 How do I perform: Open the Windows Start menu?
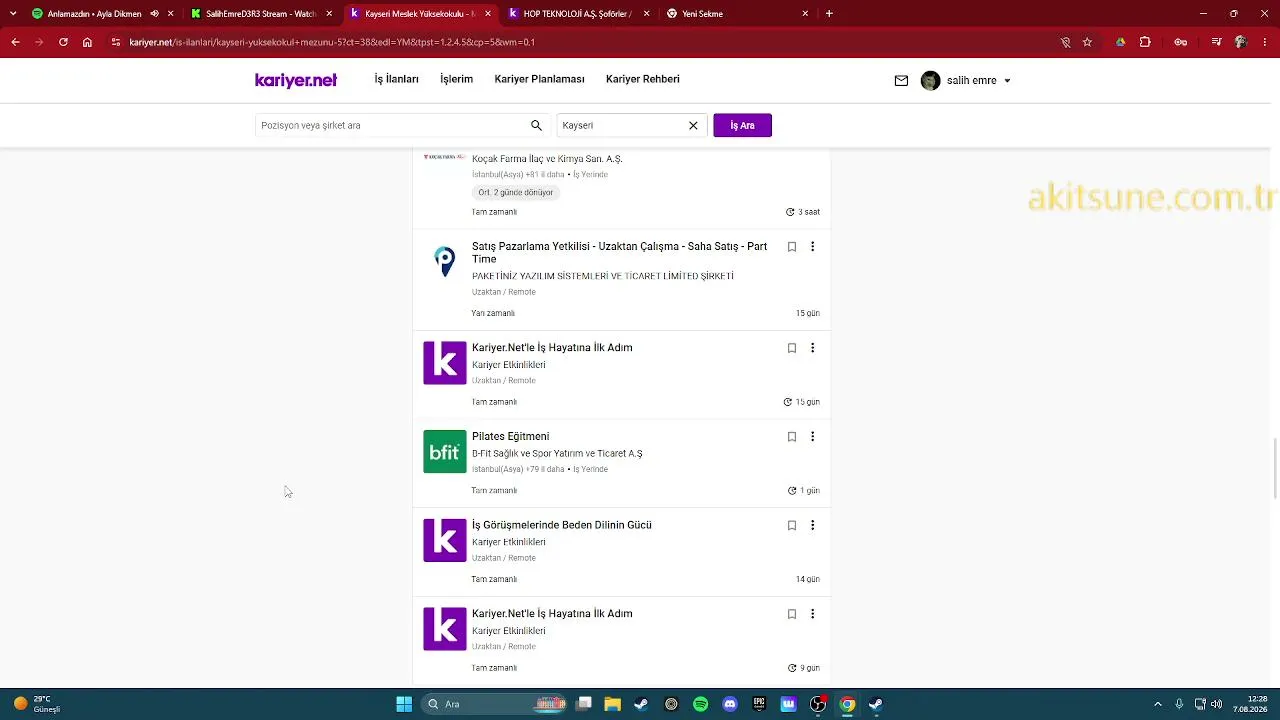click(x=404, y=704)
